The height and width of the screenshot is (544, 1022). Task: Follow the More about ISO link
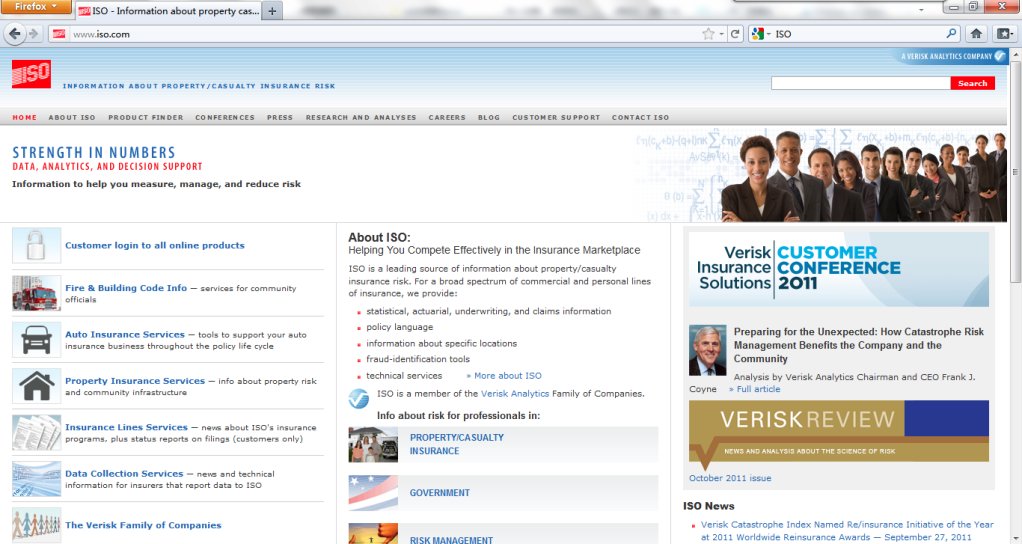click(504, 376)
